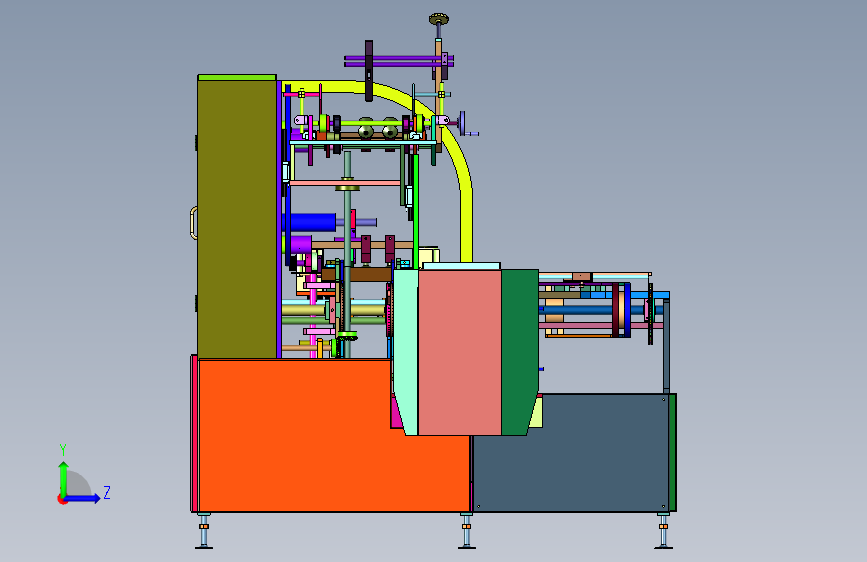Pick the middle leveling foot
Image resolution: width=867 pixels, height=562 pixels.
pyautogui.click(x=467, y=531)
